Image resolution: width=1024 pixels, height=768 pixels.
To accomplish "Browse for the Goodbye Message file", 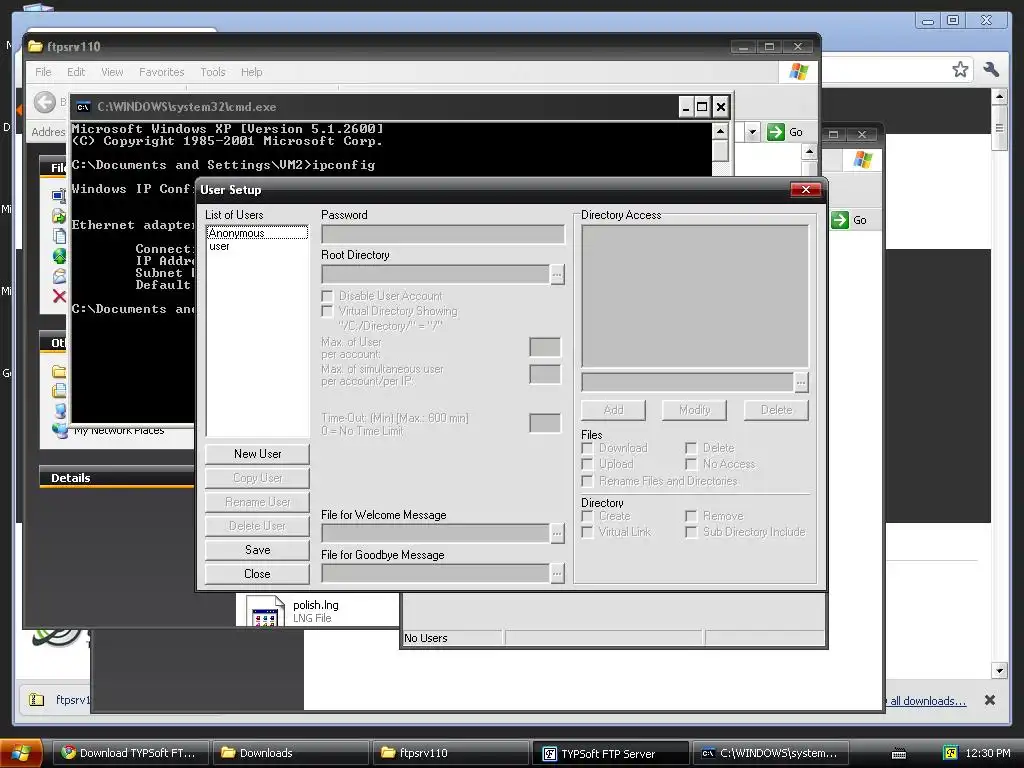I will point(557,574).
